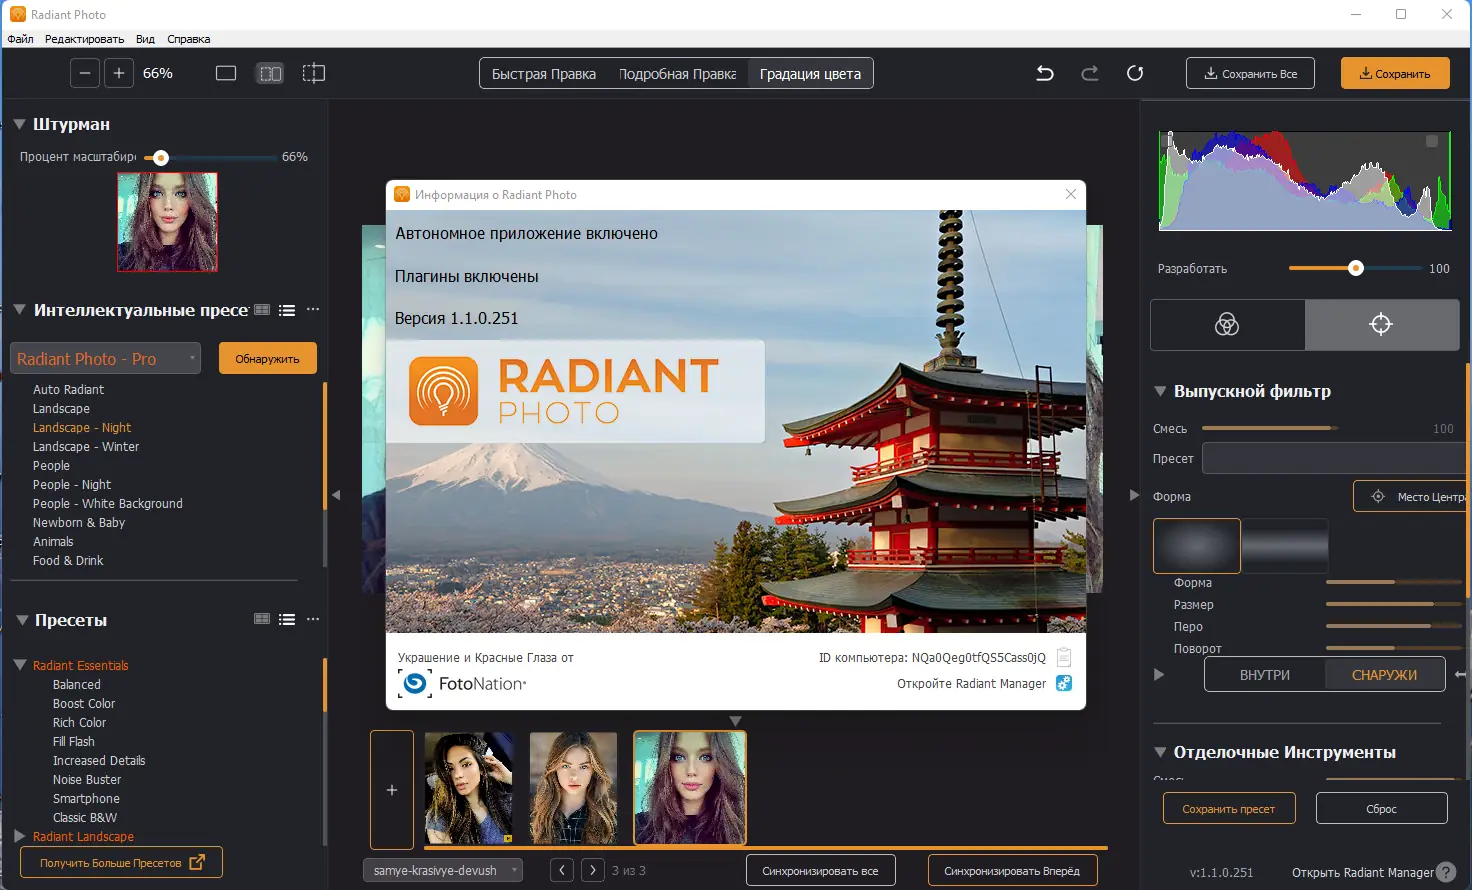Show smart presets as grid thumbnails
The height and width of the screenshot is (890, 1472).
262,310
